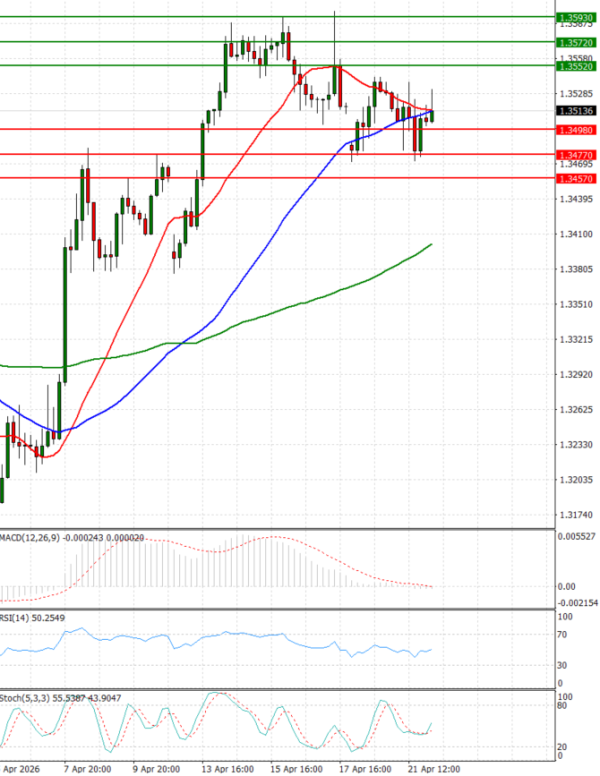Click the 1.32920 price axis value
The image size is (600, 776).
pos(573,375)
